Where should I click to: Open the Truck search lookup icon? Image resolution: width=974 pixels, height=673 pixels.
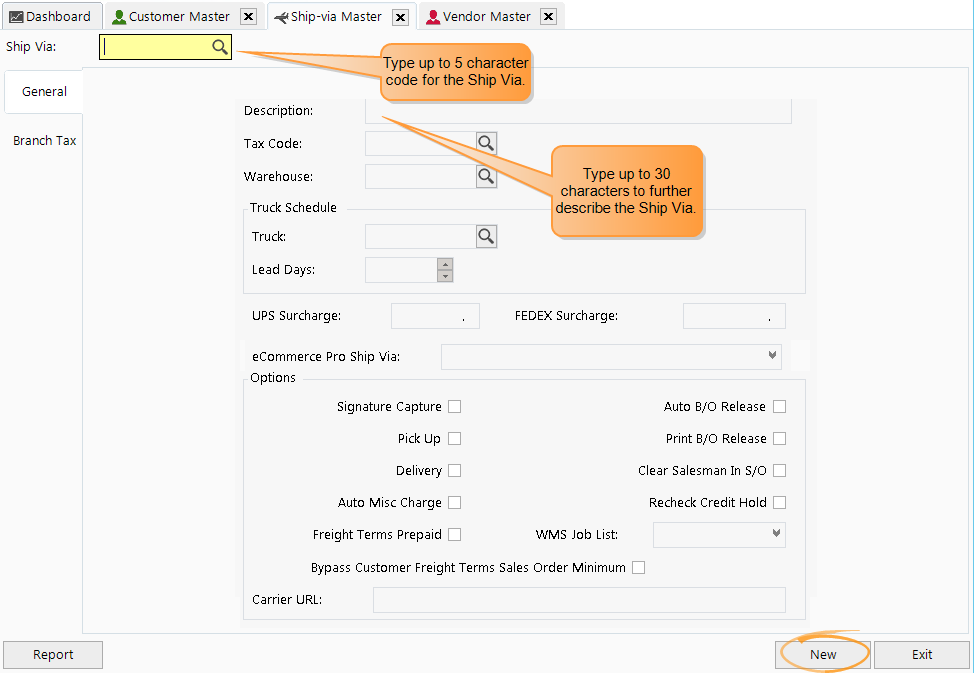pos(486,236)
